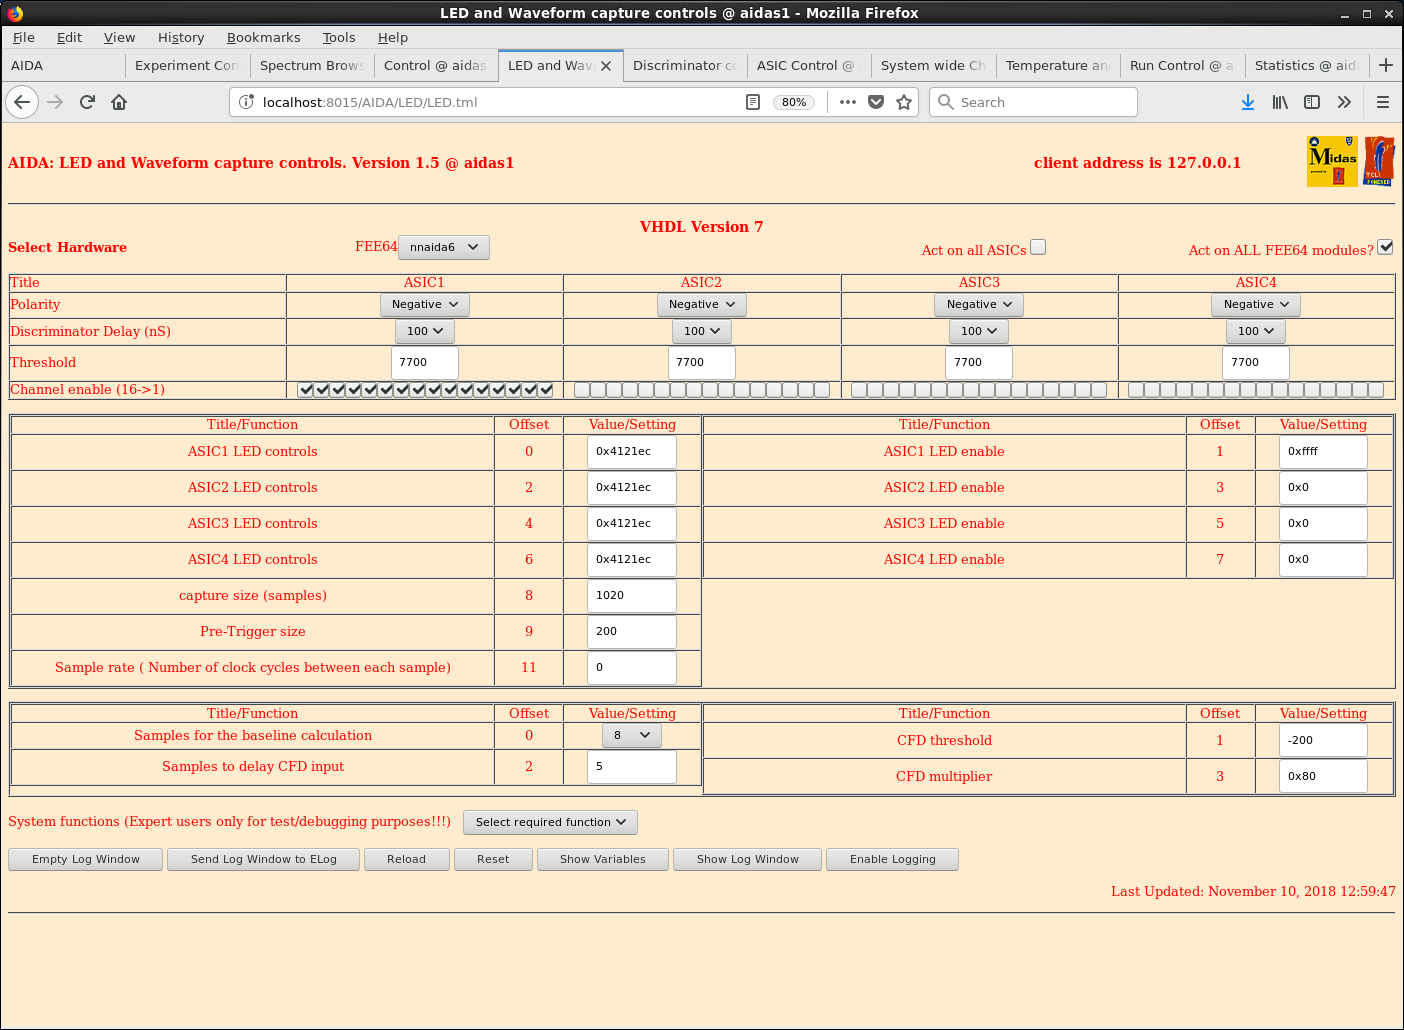
Task: Click the ASIC1 Threshold input field
Action: (425, 363)
